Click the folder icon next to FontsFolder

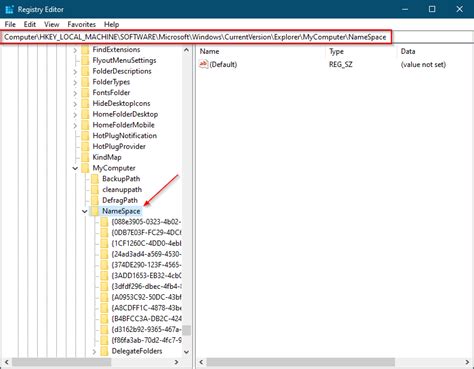[85, 93]
